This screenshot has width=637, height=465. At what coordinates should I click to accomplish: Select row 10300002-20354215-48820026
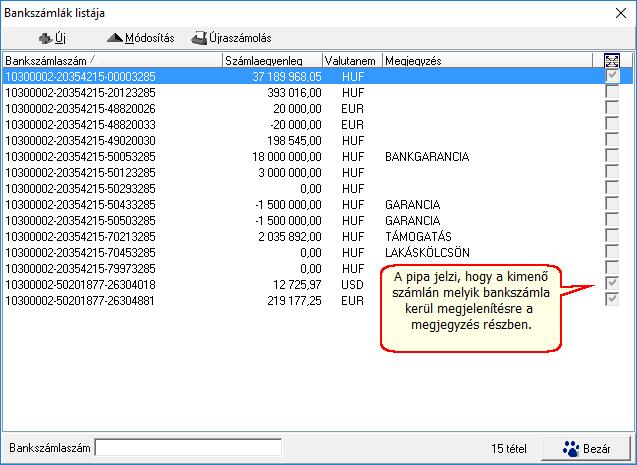pyautogui.click(x=318, y=108)
